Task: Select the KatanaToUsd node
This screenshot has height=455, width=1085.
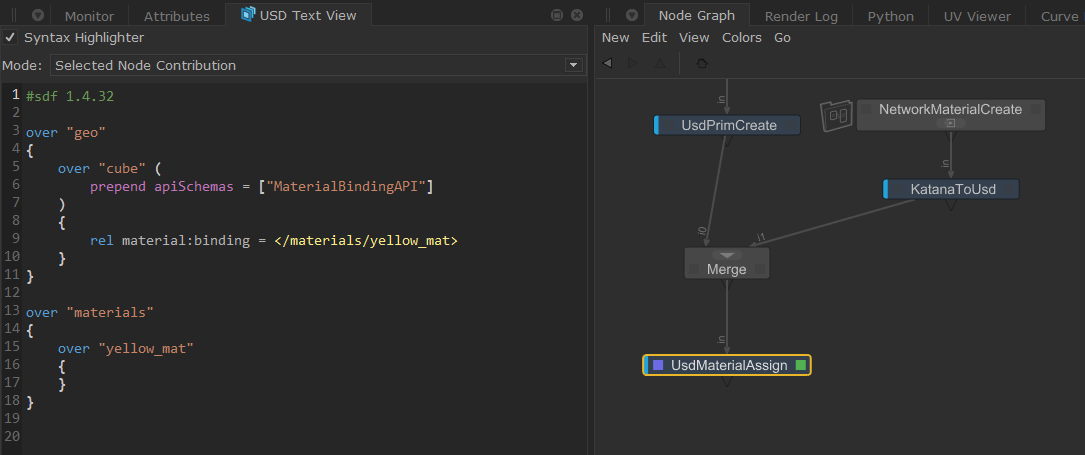Action: click(951, 189)
